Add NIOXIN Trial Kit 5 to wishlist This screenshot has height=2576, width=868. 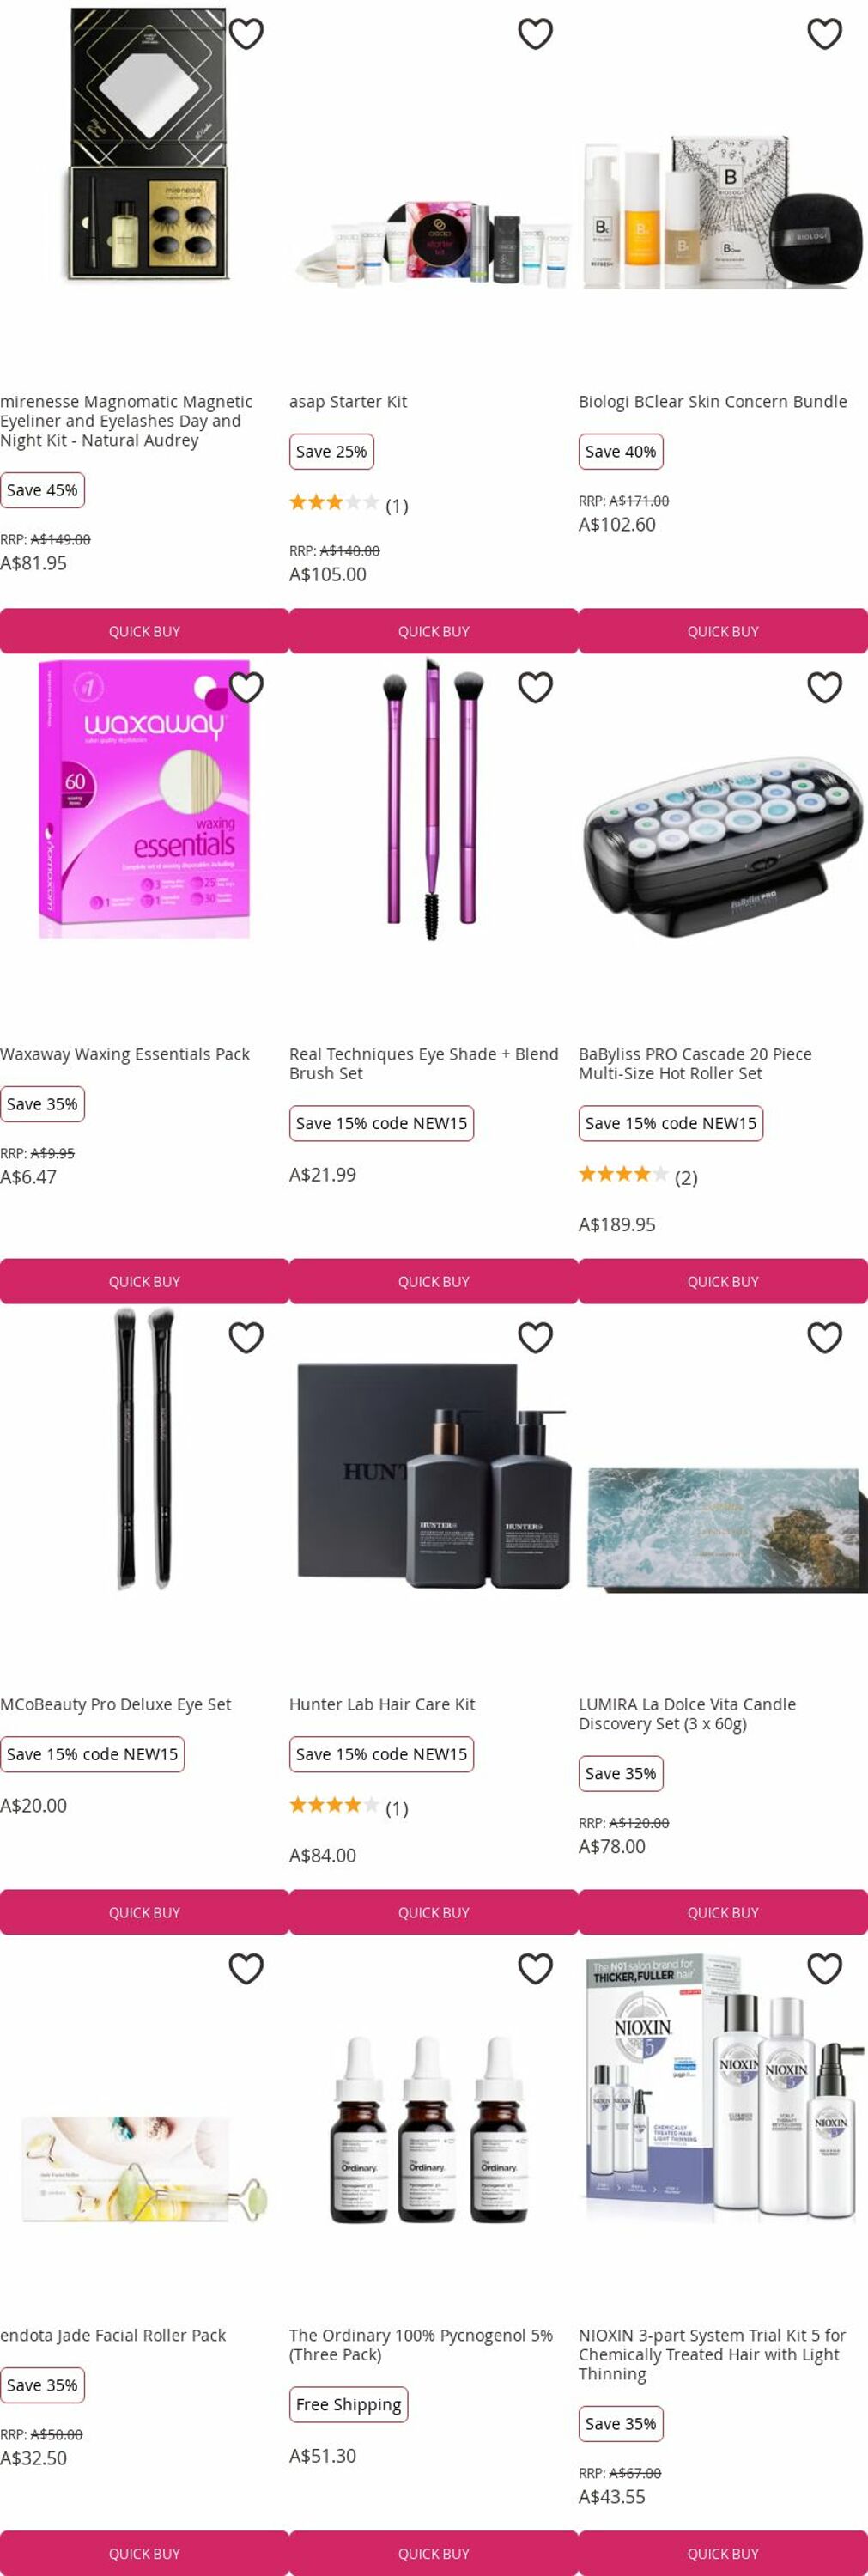tap(824, 1968)
